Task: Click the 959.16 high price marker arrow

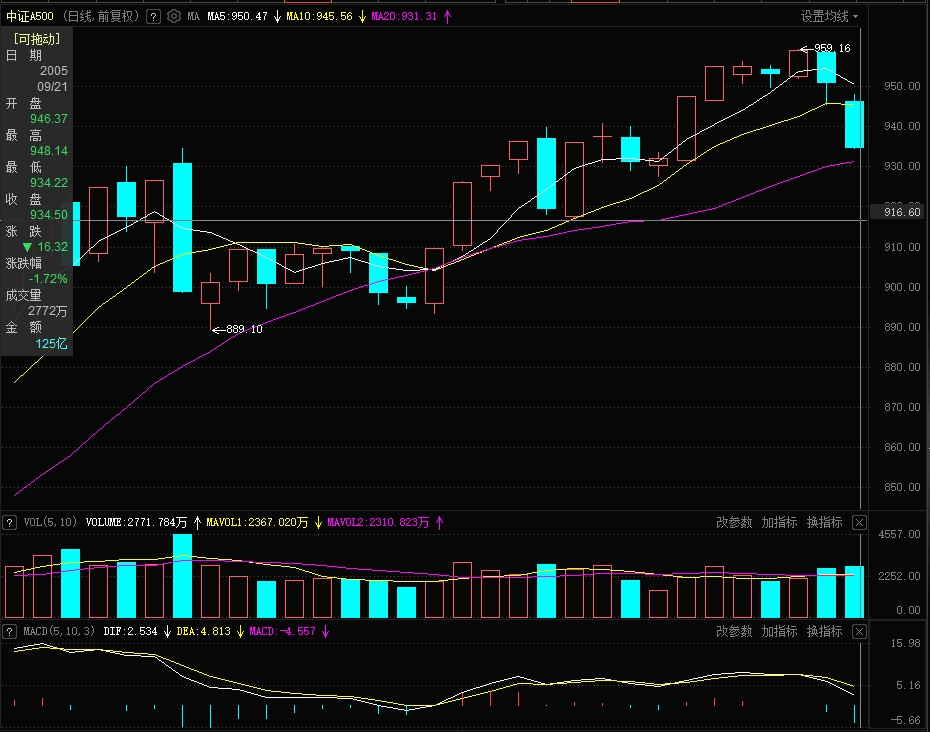Action: click(x=804, y=48)
